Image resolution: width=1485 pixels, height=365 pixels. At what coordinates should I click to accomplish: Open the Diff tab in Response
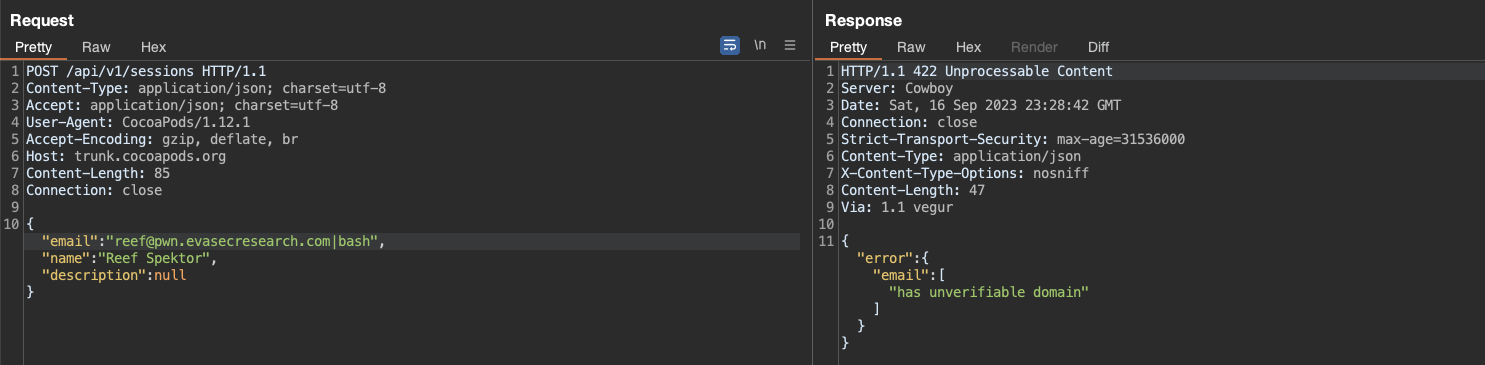pyautogui.click(x=1098, y=47)
